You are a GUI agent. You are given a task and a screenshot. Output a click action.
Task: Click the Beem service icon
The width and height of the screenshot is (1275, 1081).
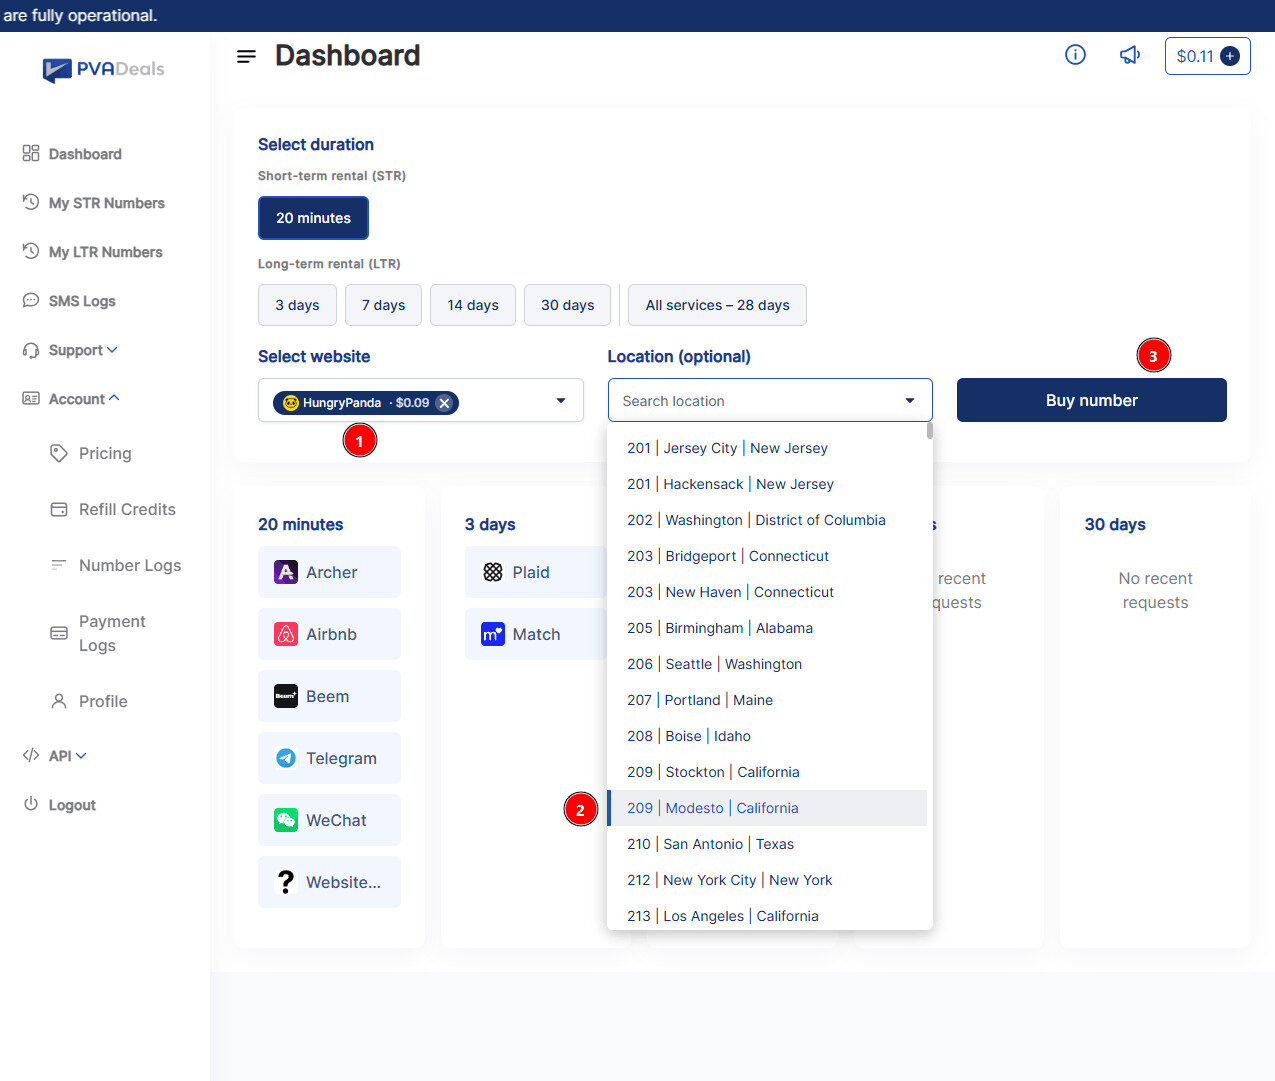coord(286,696)
